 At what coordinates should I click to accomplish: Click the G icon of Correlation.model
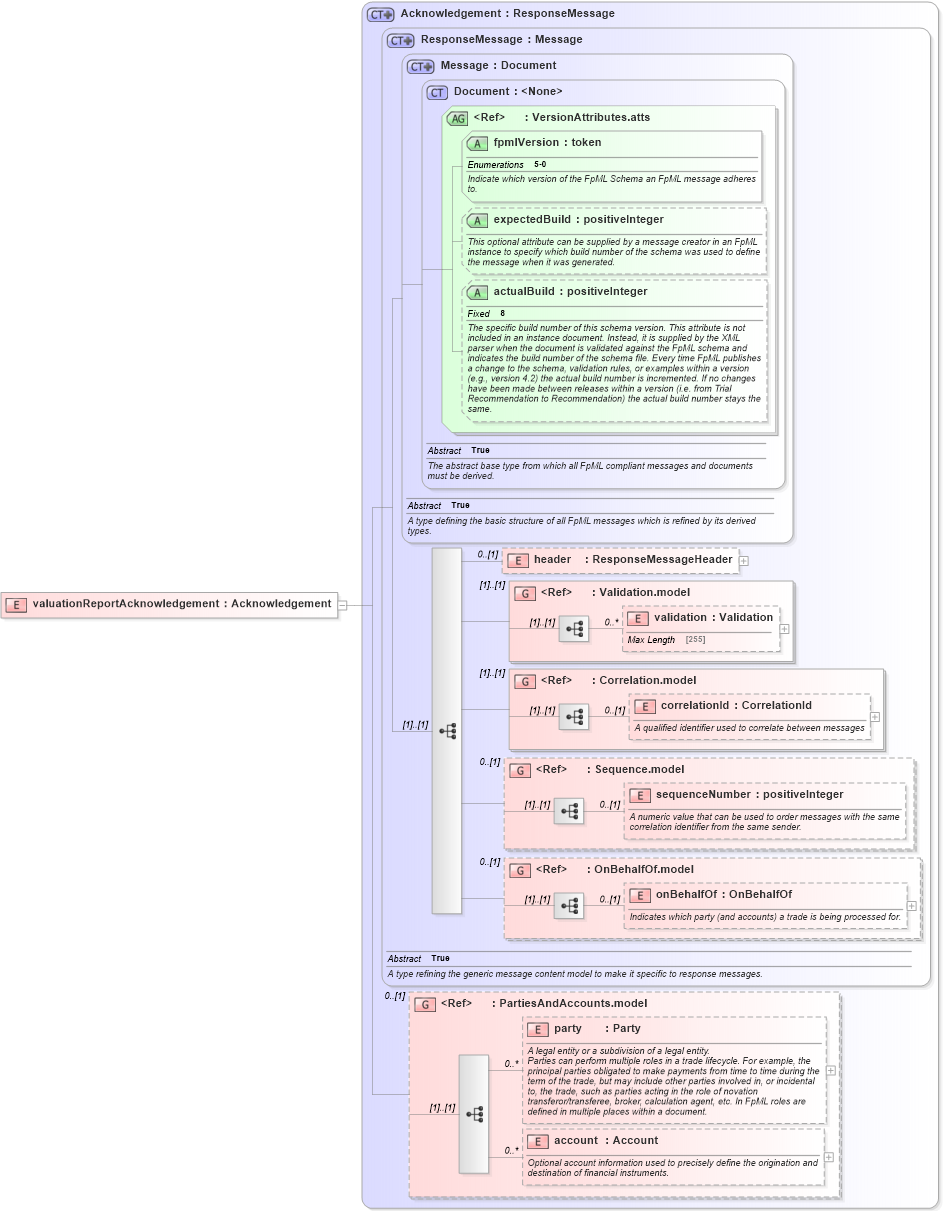(525, 681)
